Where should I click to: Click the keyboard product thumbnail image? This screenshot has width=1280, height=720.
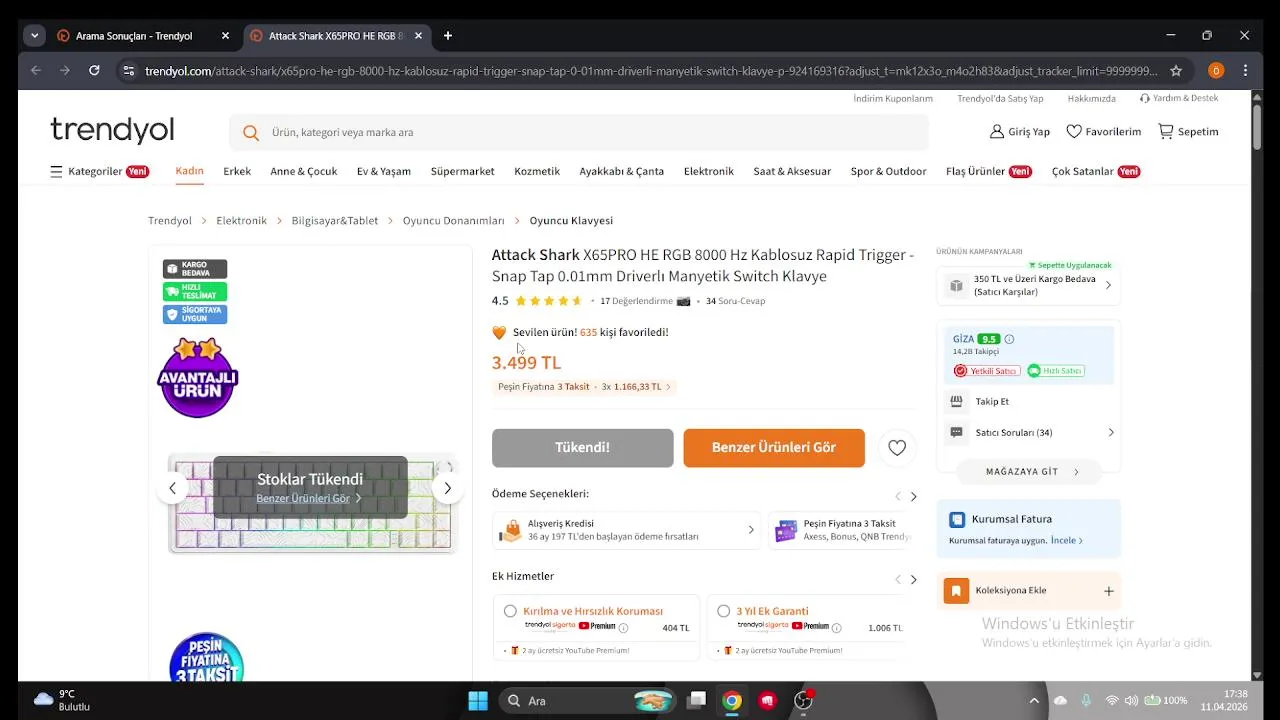coord(311,504)
